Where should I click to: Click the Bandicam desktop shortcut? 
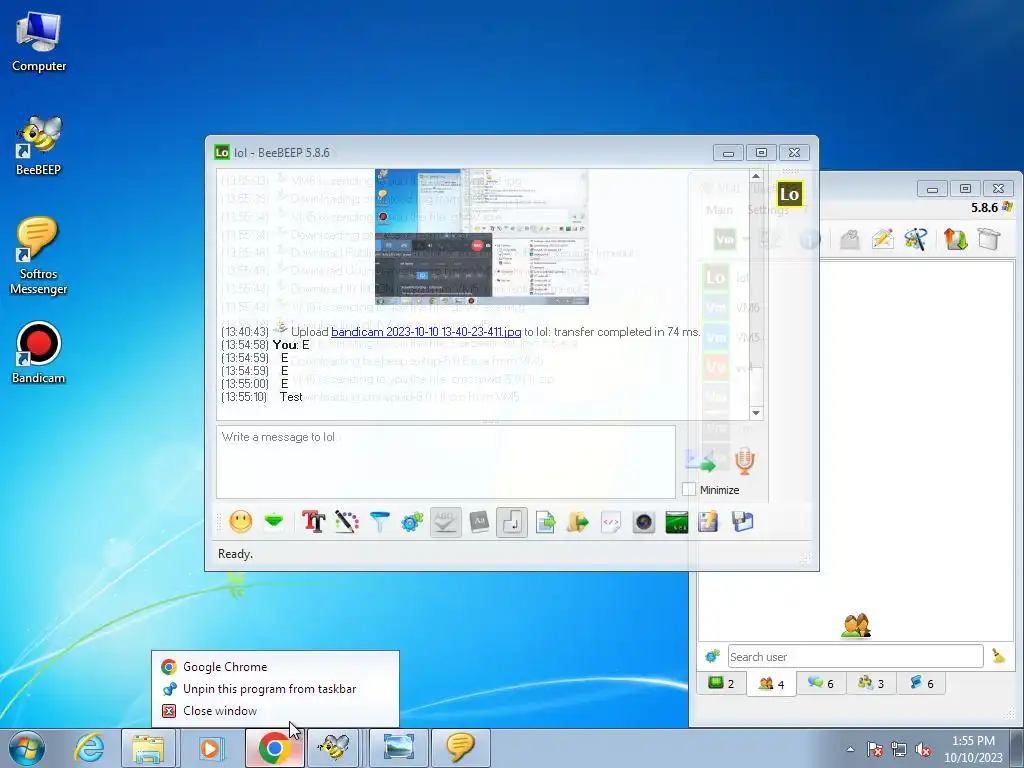[39, 353]
